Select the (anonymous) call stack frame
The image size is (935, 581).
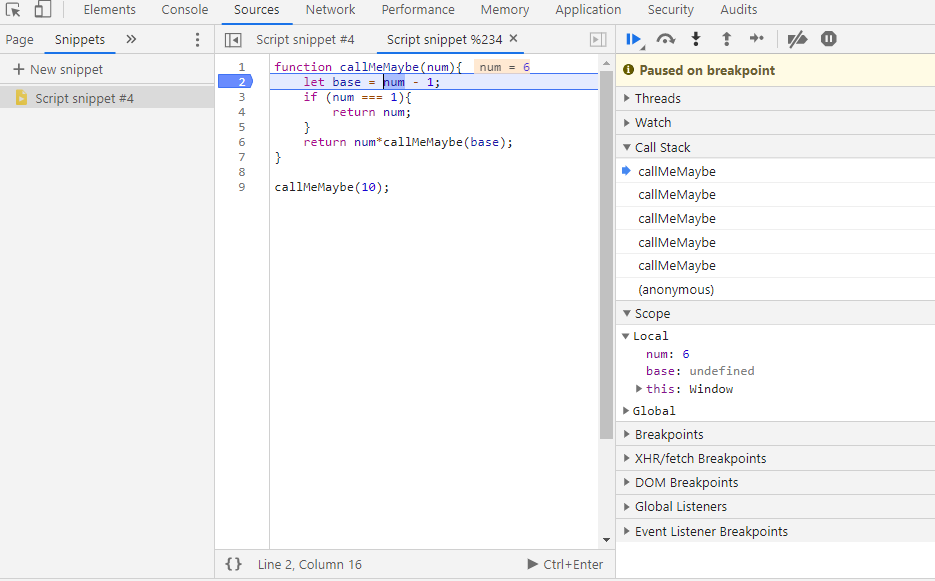pos(775,290)
